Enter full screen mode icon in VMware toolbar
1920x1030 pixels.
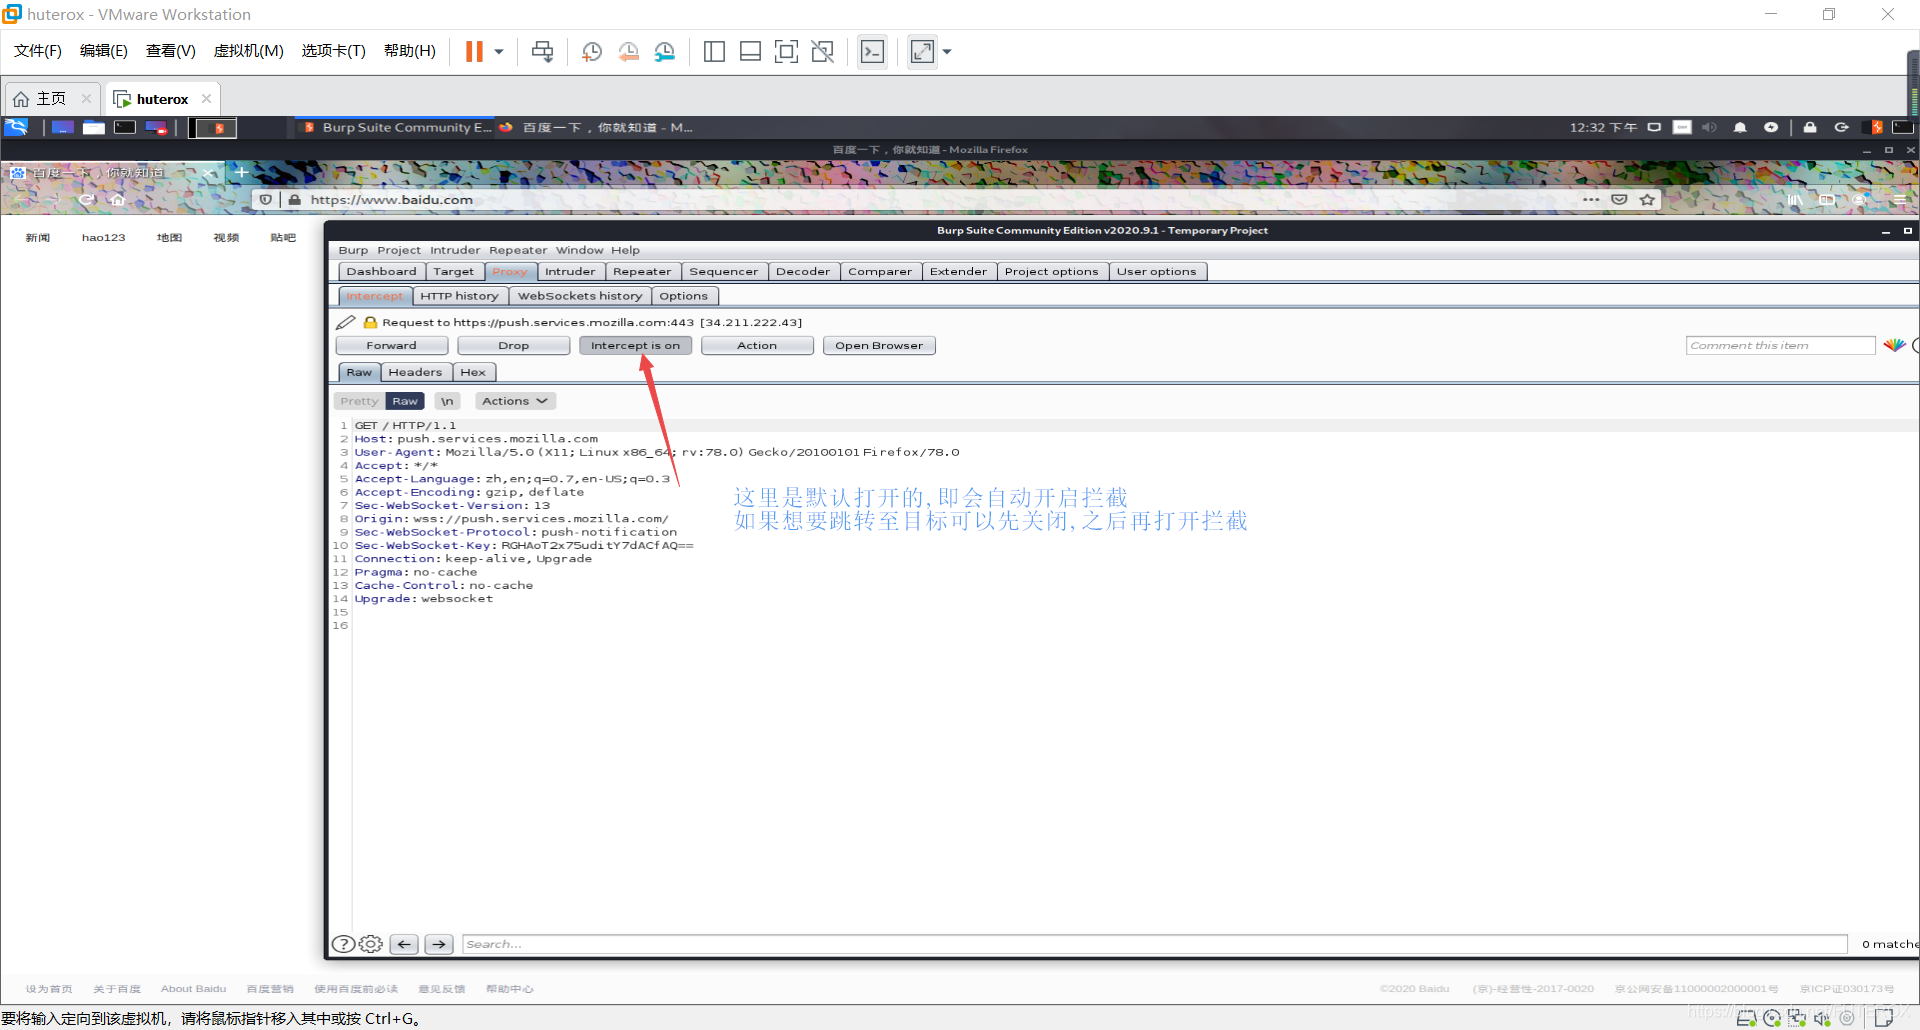click(x=786, y=51)
